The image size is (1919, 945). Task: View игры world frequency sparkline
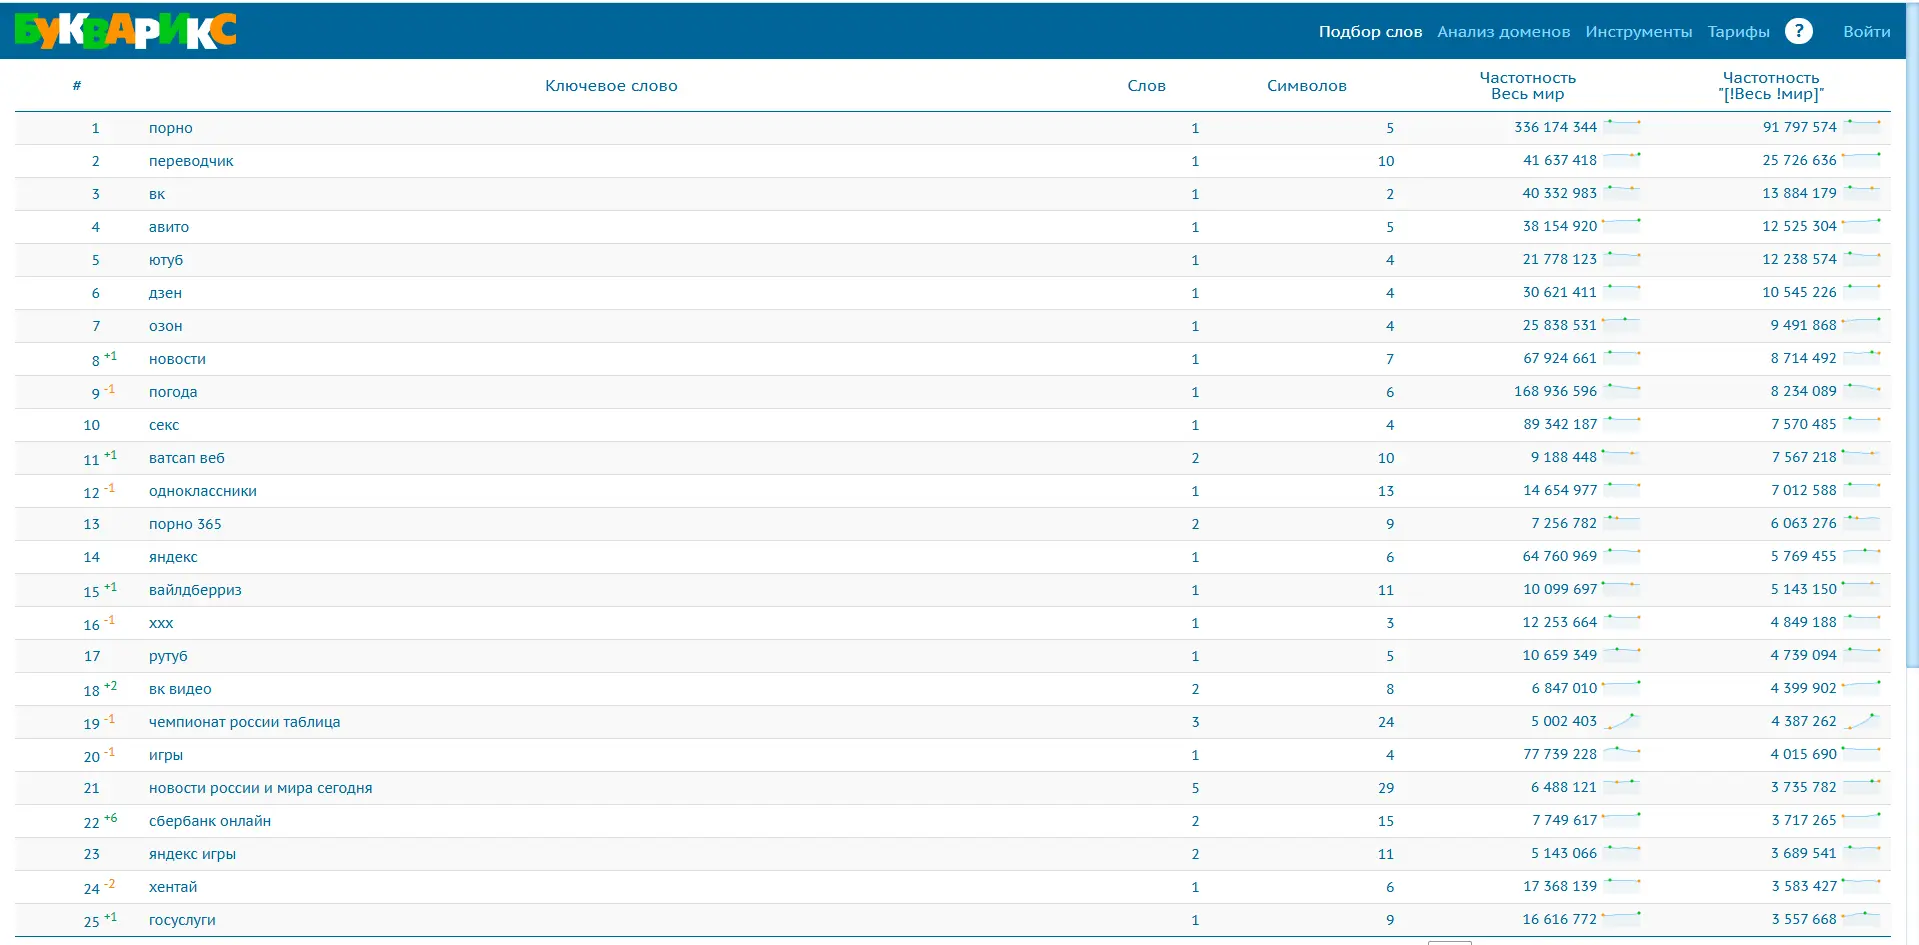point(1622,754)
